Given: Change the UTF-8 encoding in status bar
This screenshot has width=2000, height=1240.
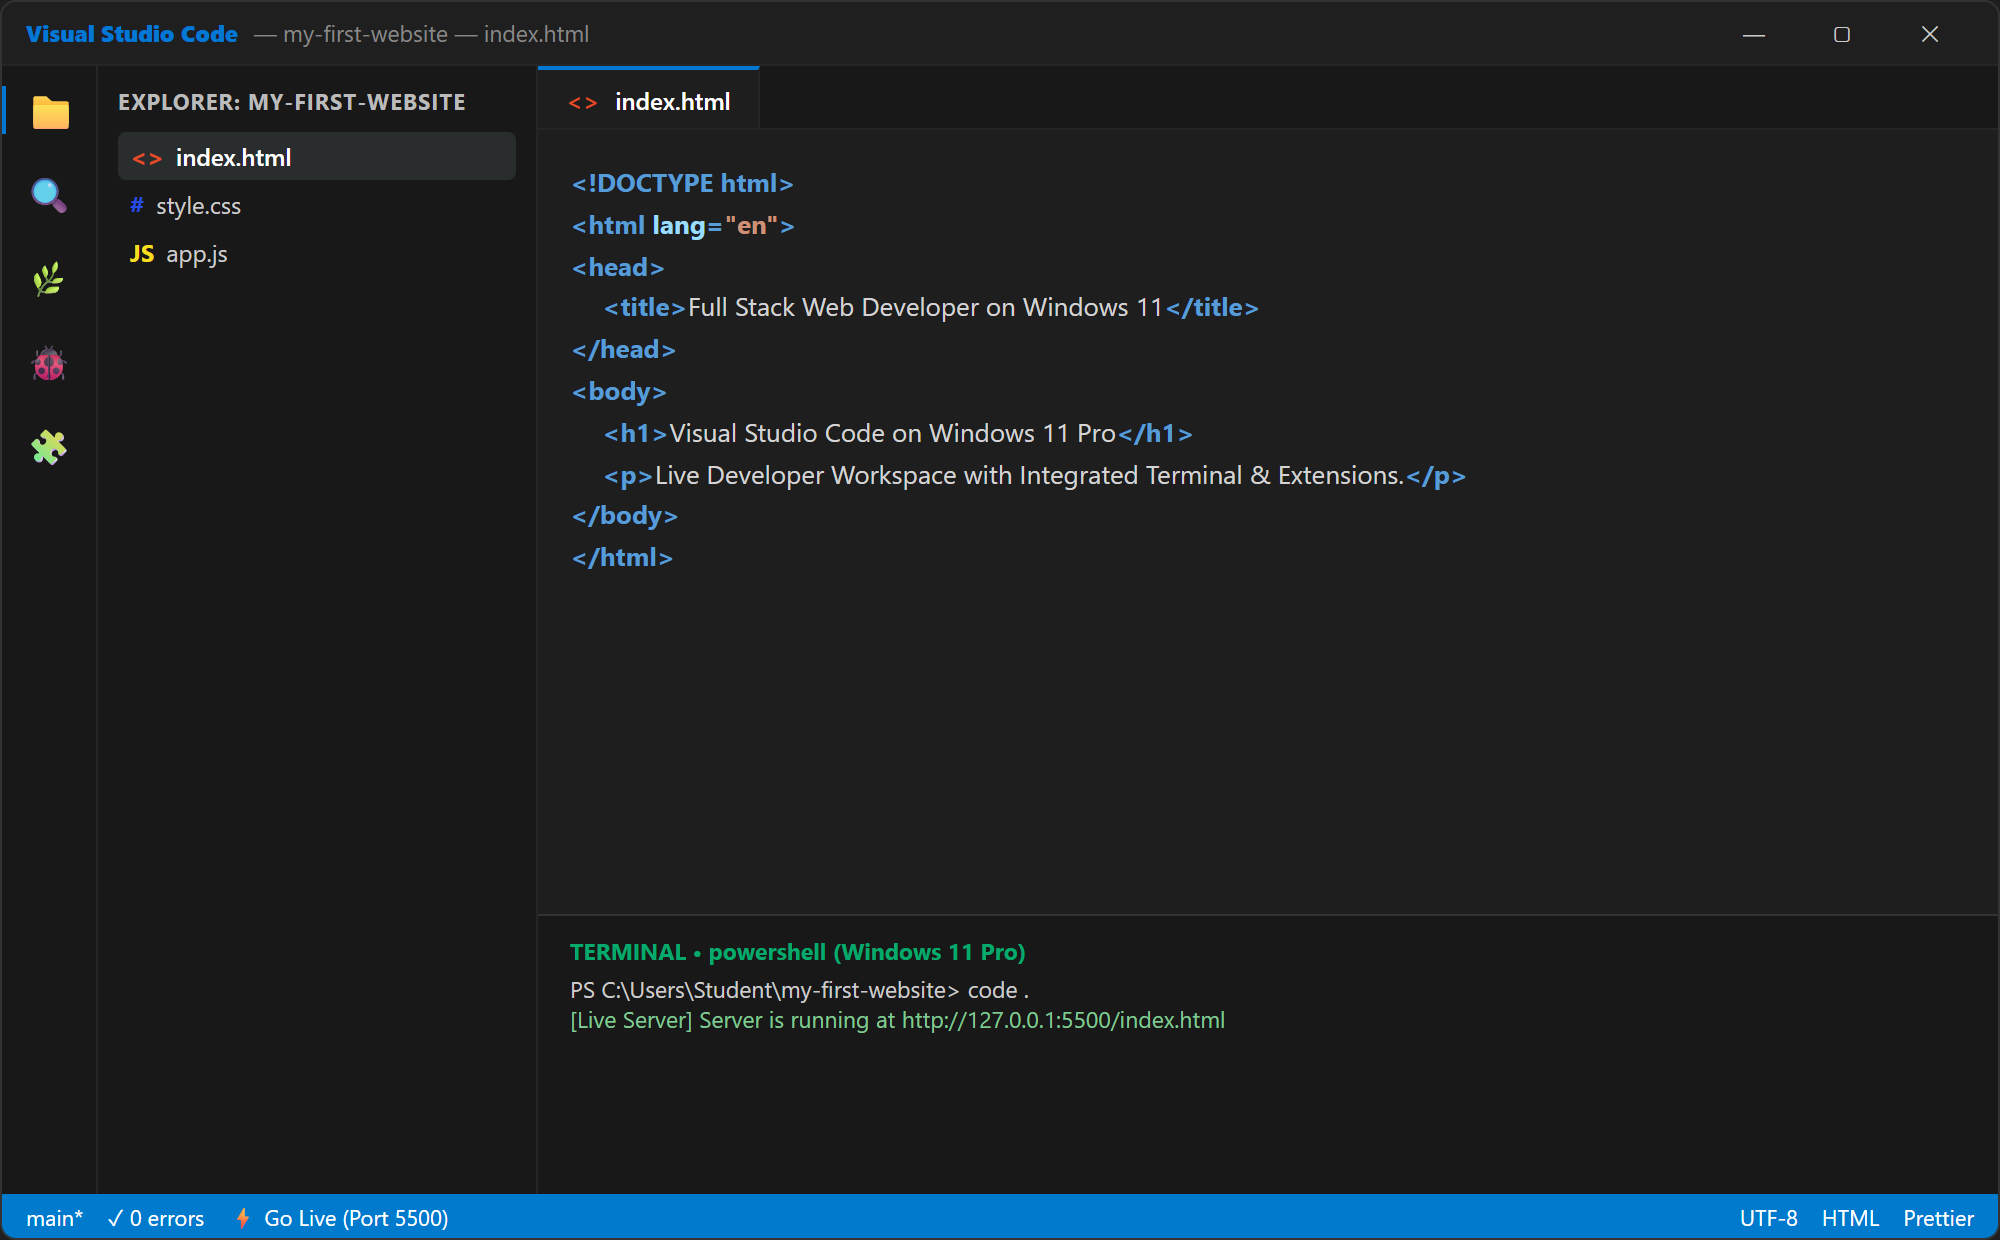Looking at the screenshot, I should 1768,1218.
